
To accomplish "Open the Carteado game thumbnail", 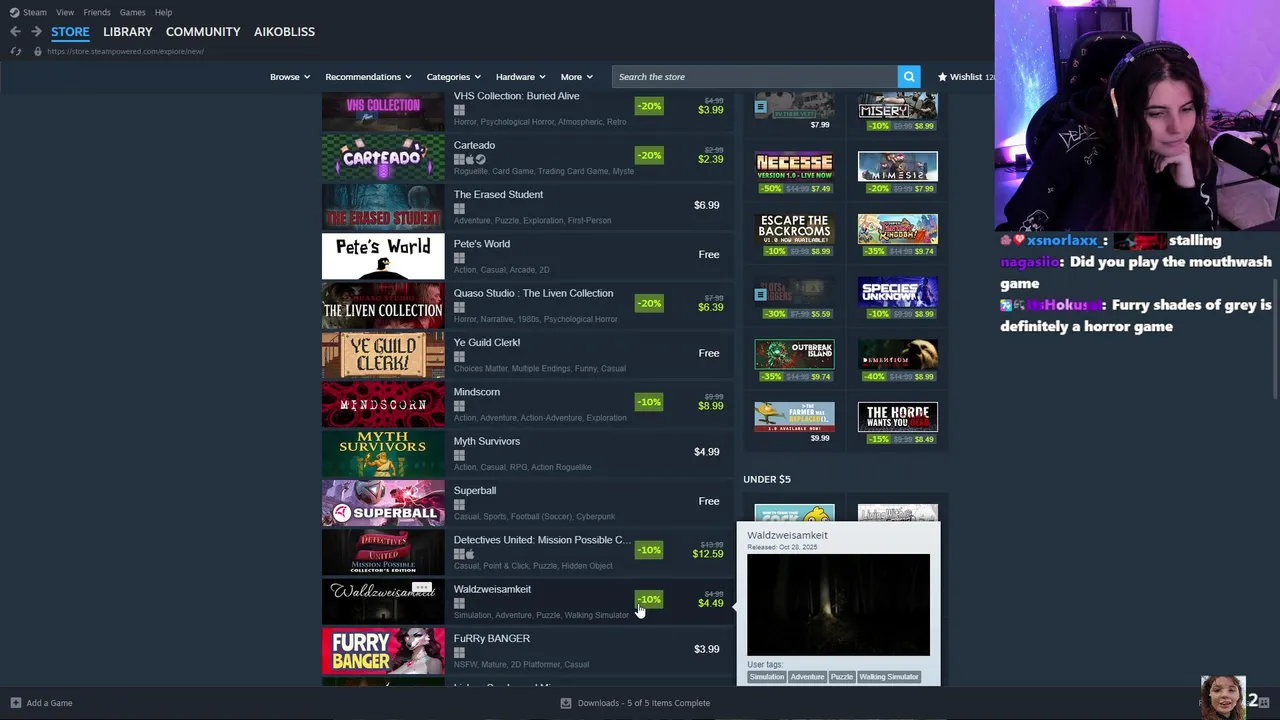I will pos(383,158).
